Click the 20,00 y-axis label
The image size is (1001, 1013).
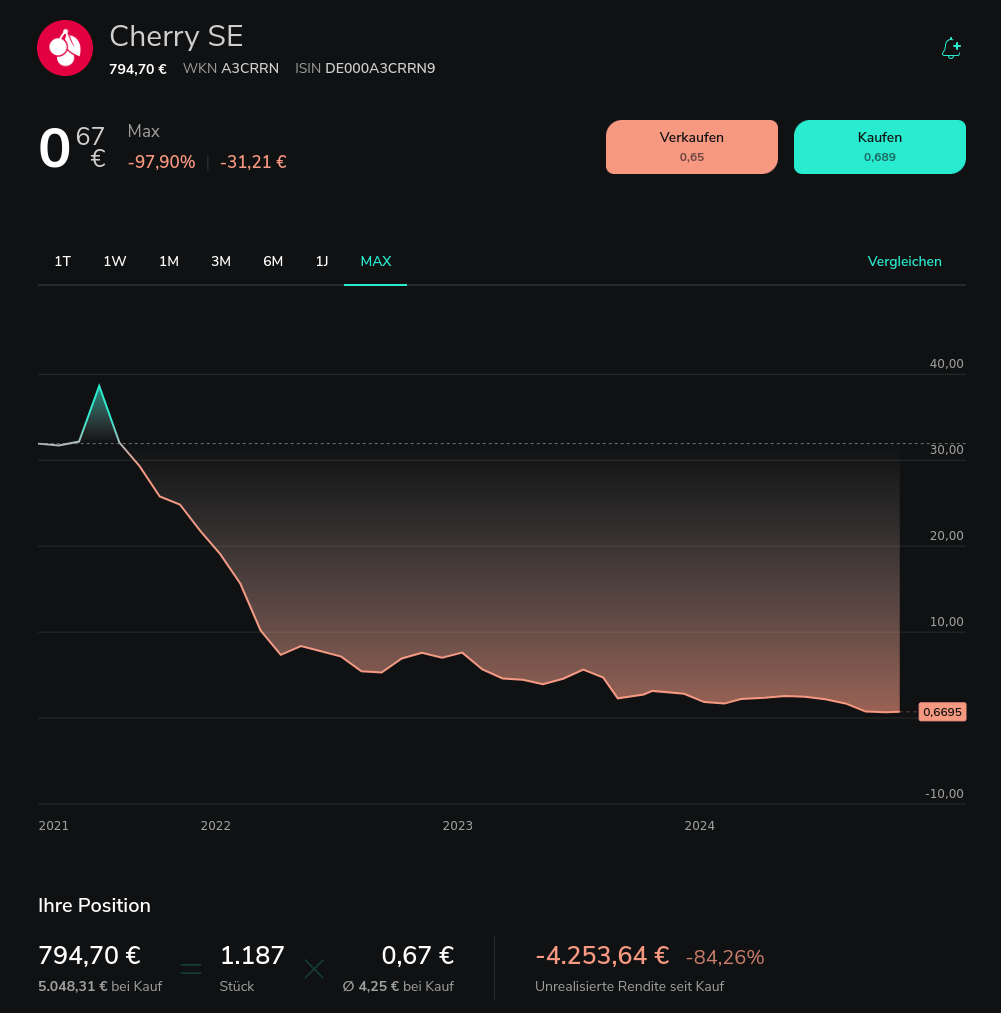(x=947, y=536)
